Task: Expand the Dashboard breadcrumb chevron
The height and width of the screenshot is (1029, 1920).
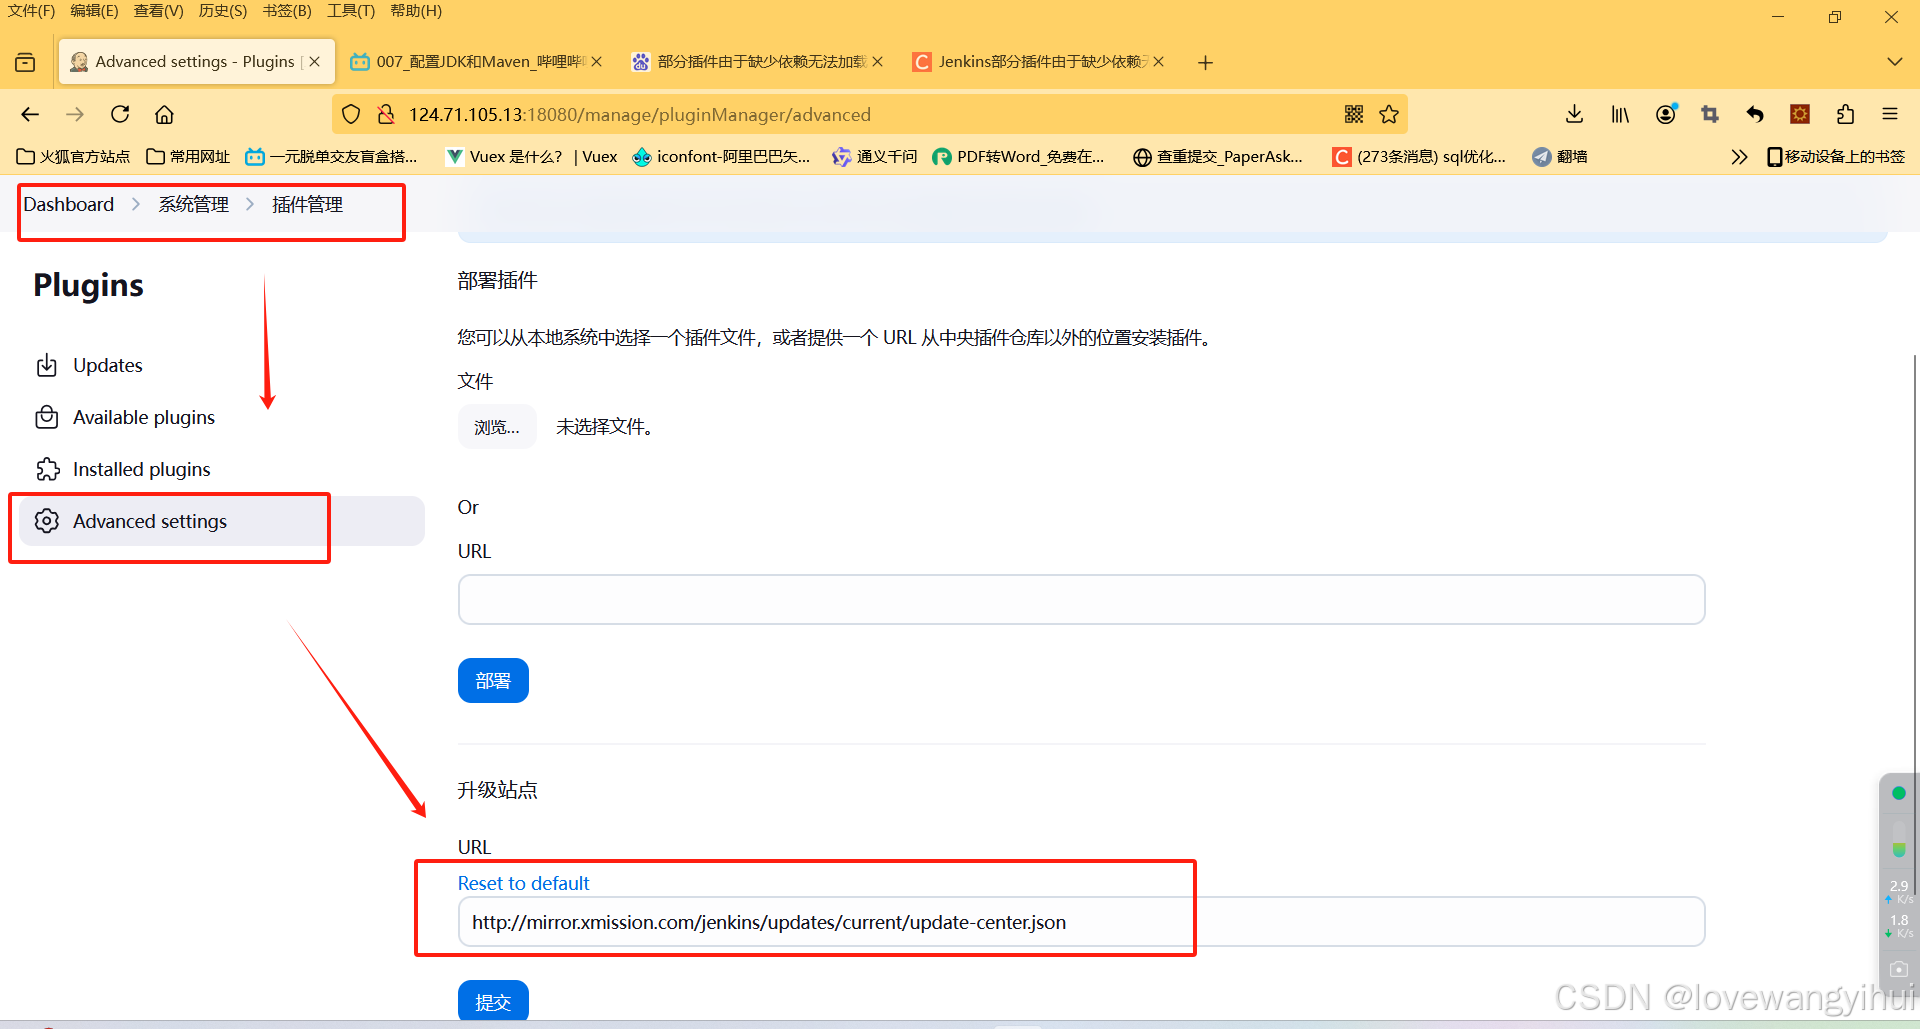Action: click(136, 204)
